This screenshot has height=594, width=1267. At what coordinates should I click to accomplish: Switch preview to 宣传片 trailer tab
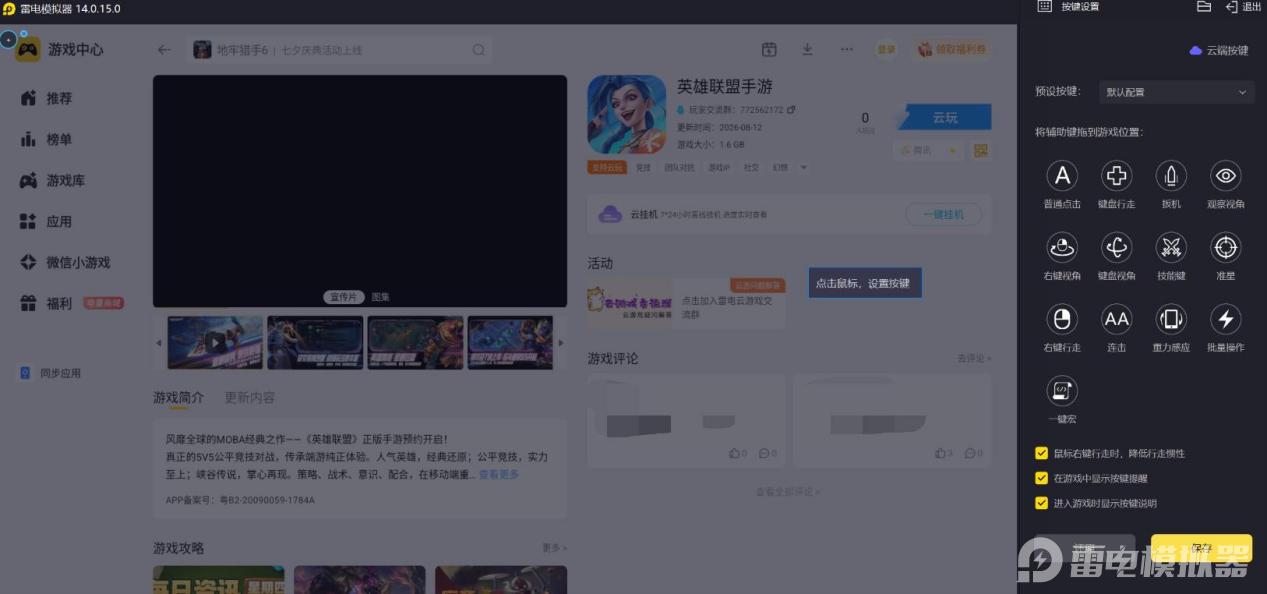tap(345, 297)
